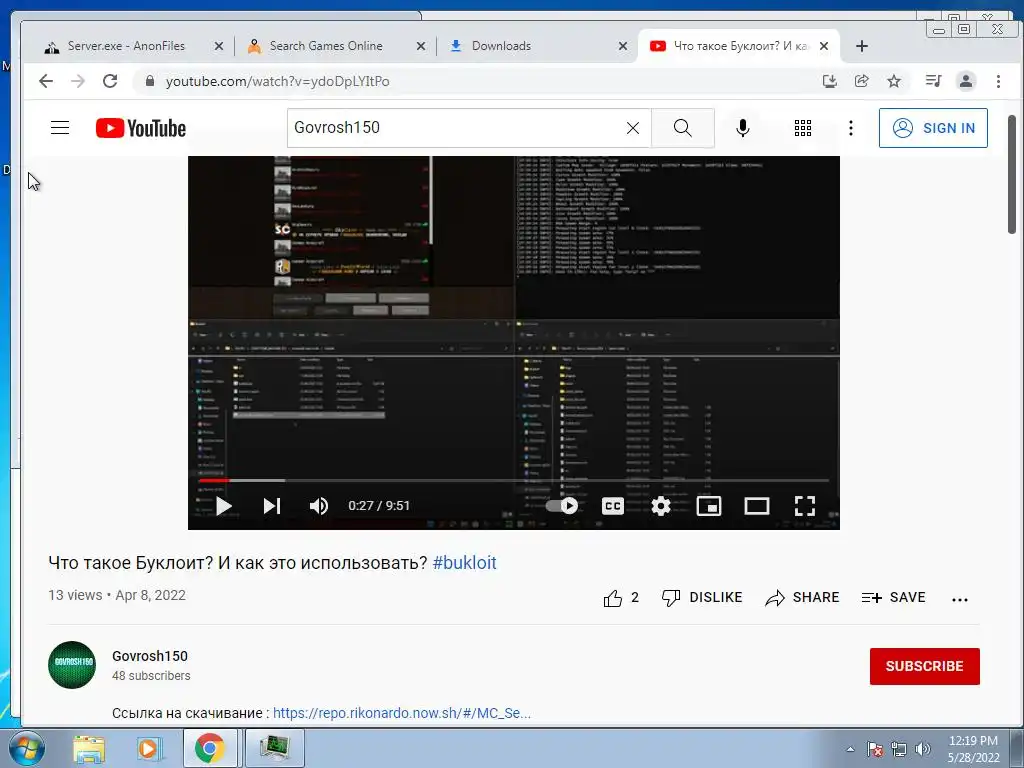This screenshot has width=1024, height=768.
Task: Click the DISLIKE button
Action: 702,598
